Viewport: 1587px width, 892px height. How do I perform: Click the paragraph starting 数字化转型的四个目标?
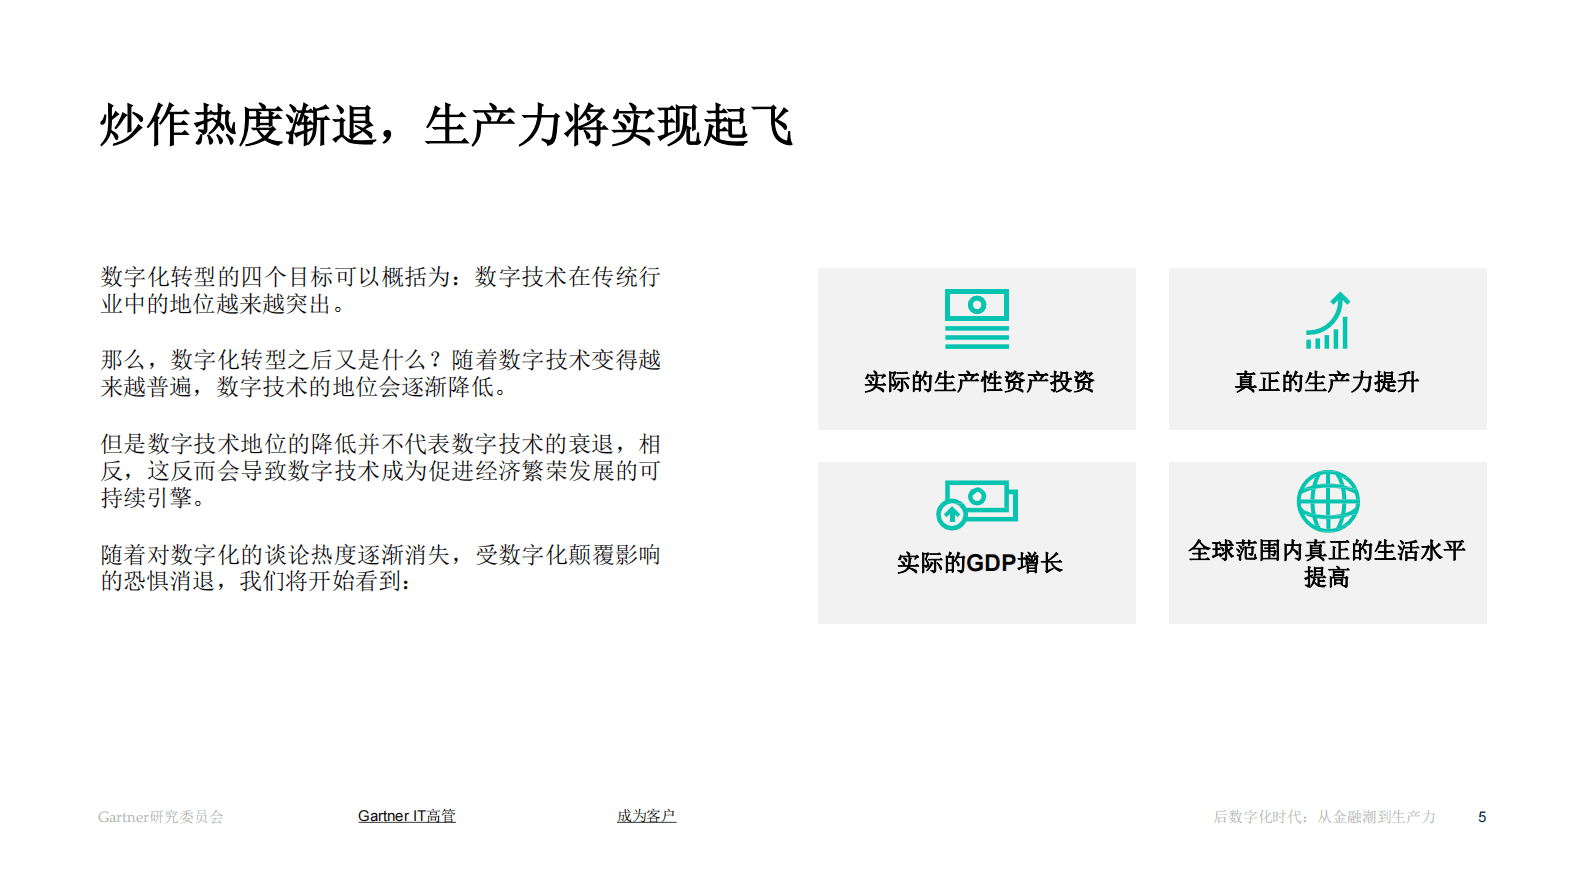coord(381,290)
